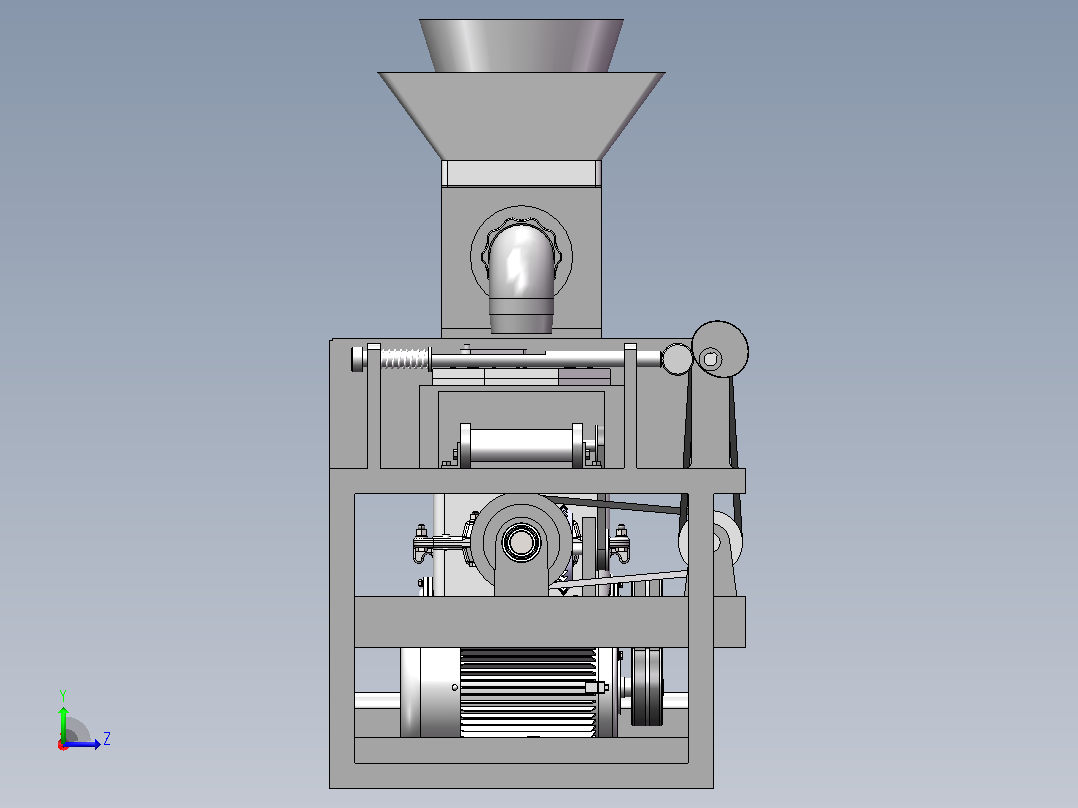Pick the shiny elbow pipe outlet
1078x808 pixels.
(x=520, y=279)
